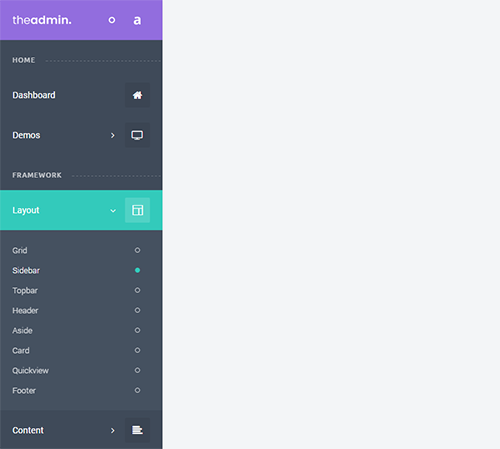Screen dimensions: 500x449
Task: Click the Dashboard menu label
Action: [x=34, y=95]
